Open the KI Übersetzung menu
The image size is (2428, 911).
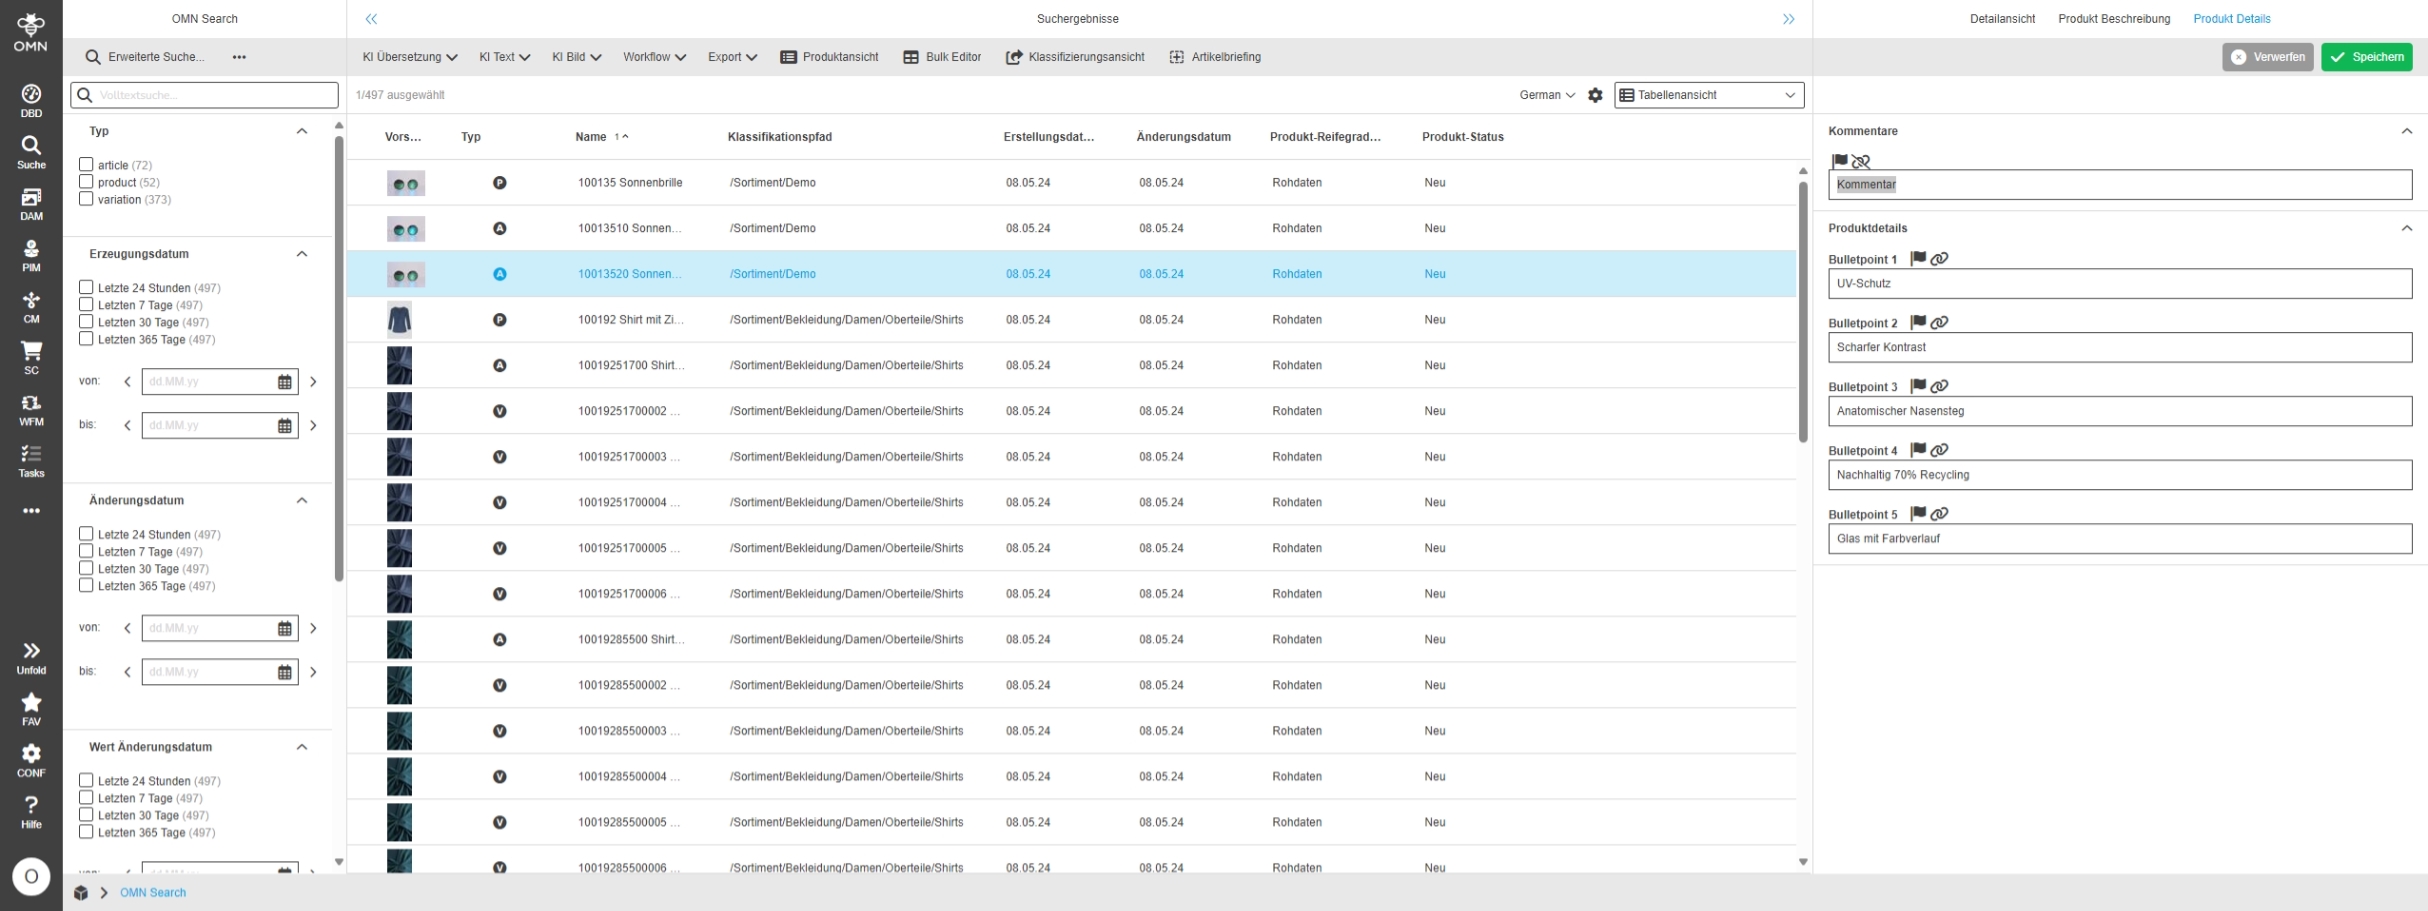click(x=409, y=57)
